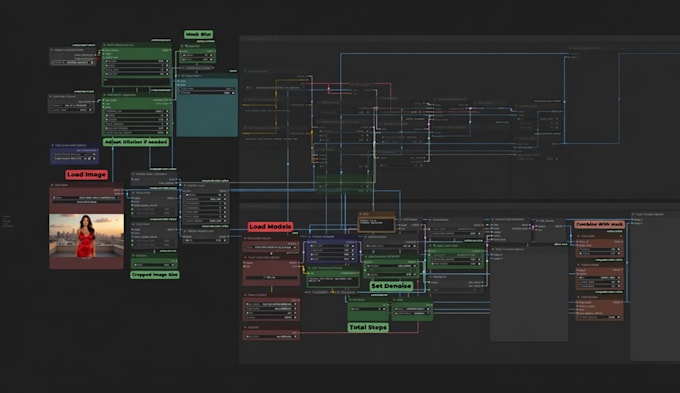Open the dropdown in the top-left gray node

pyautogui.click(x=73, y=62)
